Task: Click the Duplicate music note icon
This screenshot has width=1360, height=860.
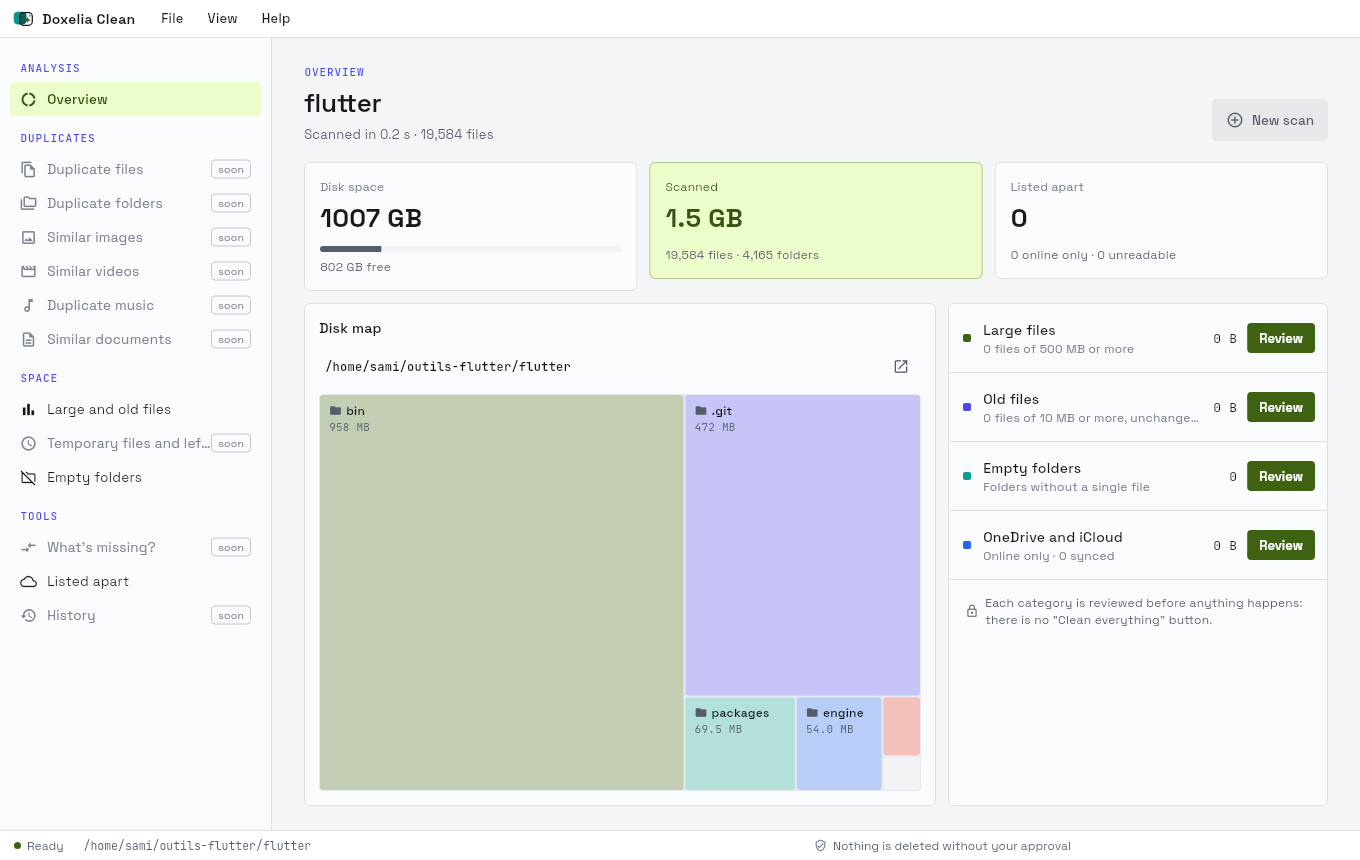Action: pyautogui.click(x=28, y=305)
